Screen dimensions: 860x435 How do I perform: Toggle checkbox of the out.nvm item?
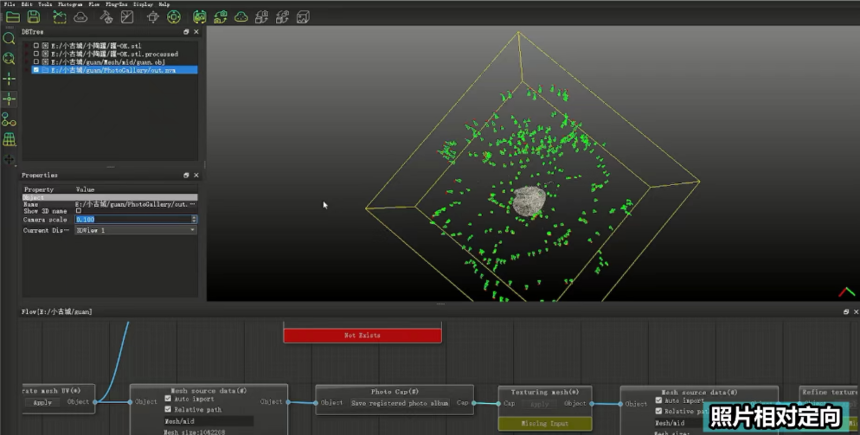36,70
